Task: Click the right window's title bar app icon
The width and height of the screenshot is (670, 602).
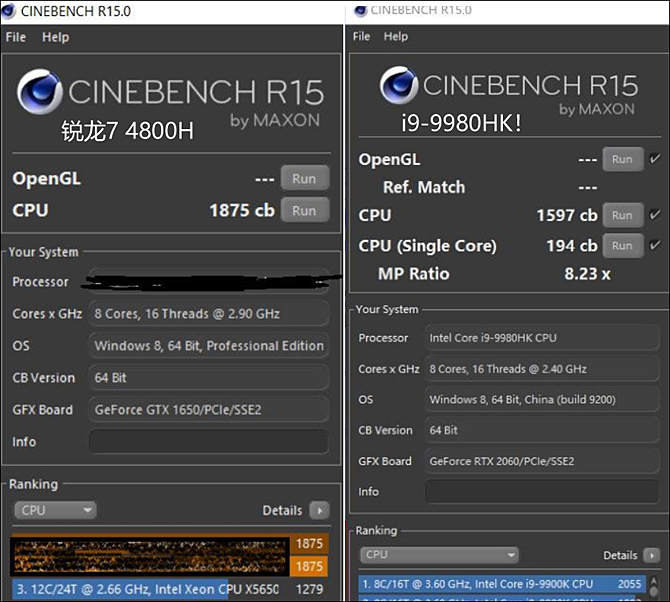Action: coord(361,10)
